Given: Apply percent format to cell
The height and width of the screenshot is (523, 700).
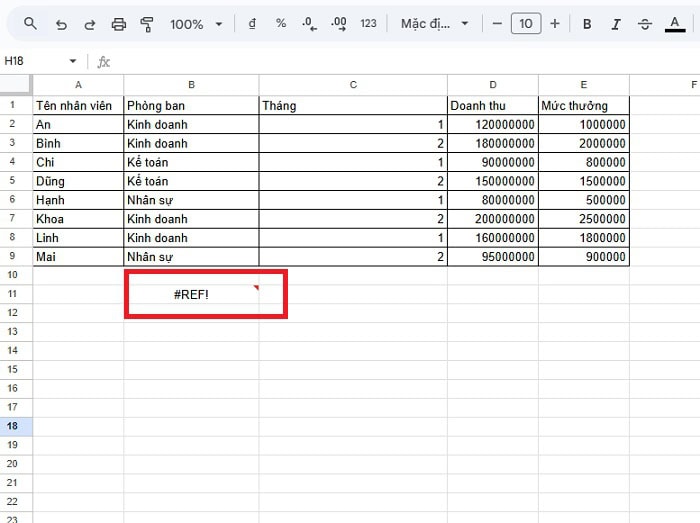Looking at the screenshot, I should pyautogui.click(x=281, y=24).
